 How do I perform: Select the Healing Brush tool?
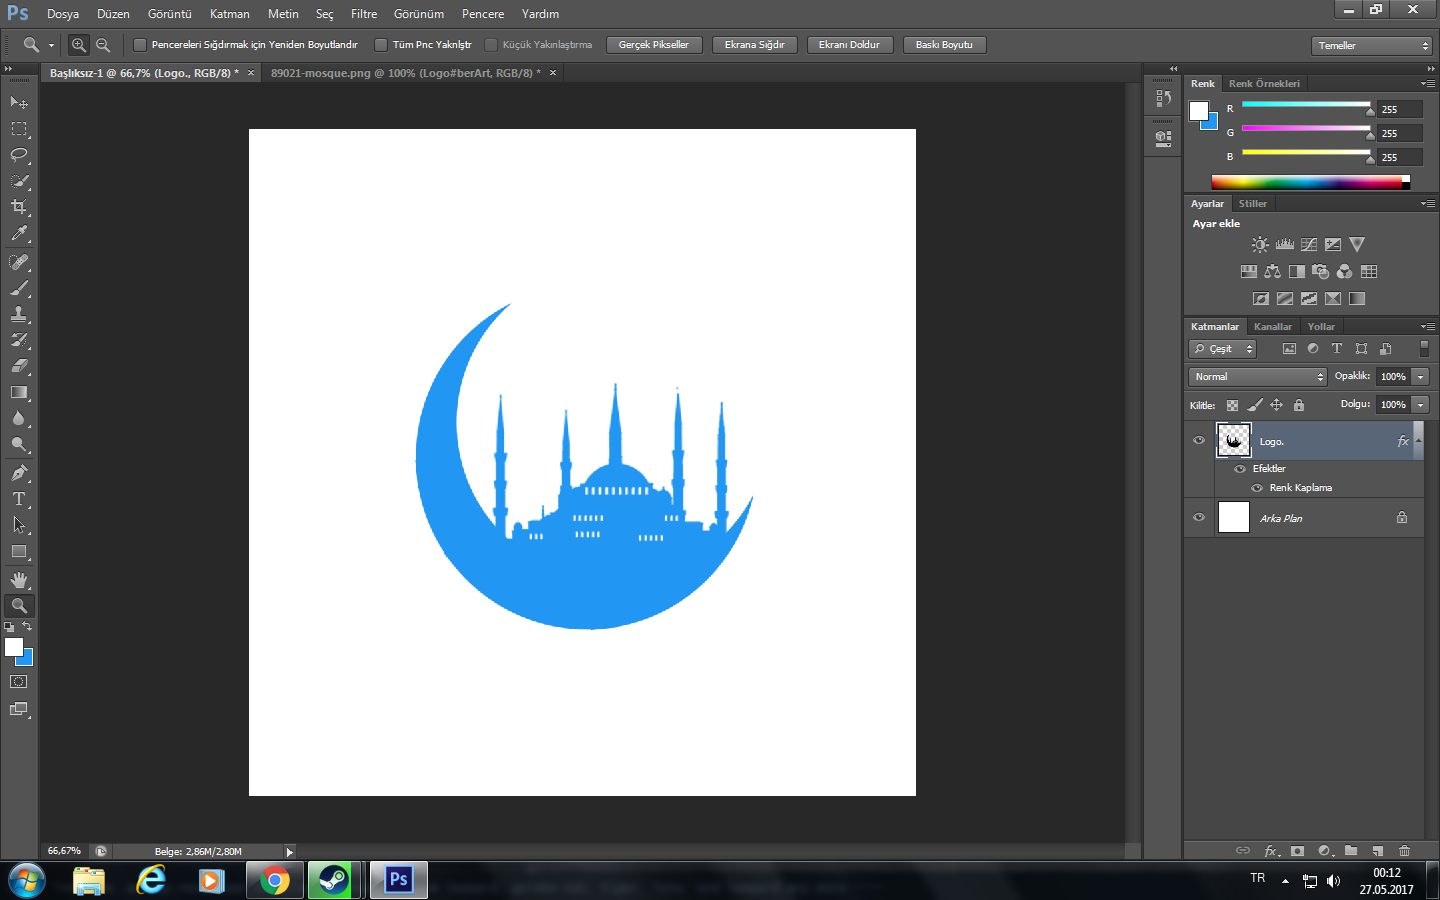19,262
